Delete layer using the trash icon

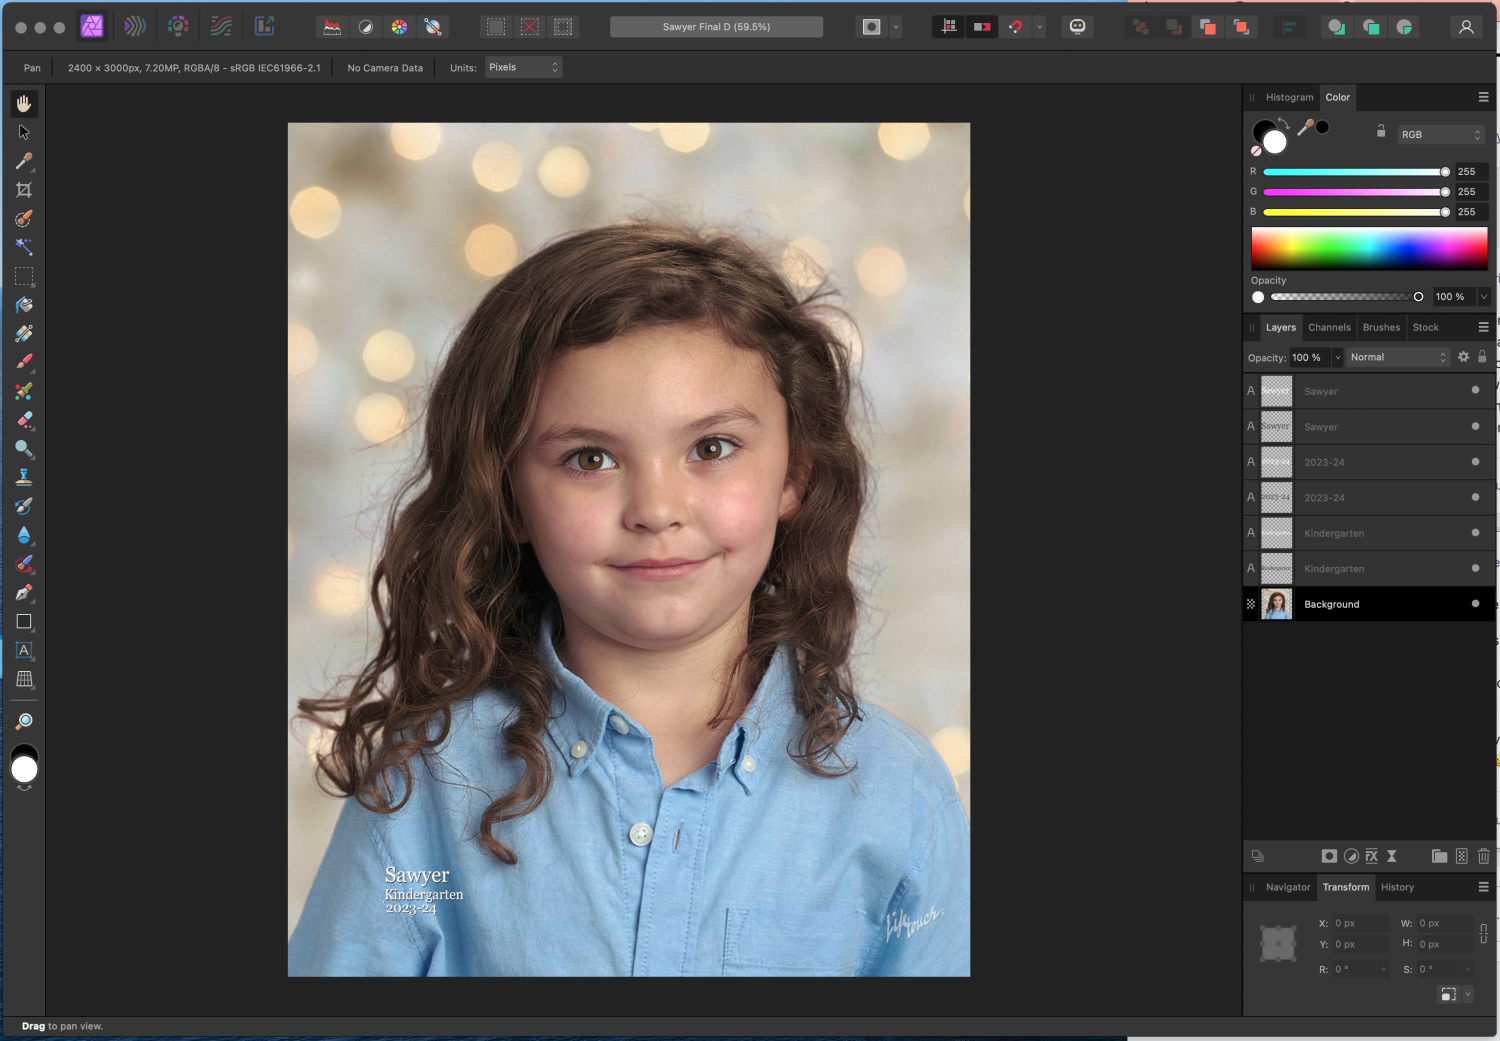(1483, 856)
